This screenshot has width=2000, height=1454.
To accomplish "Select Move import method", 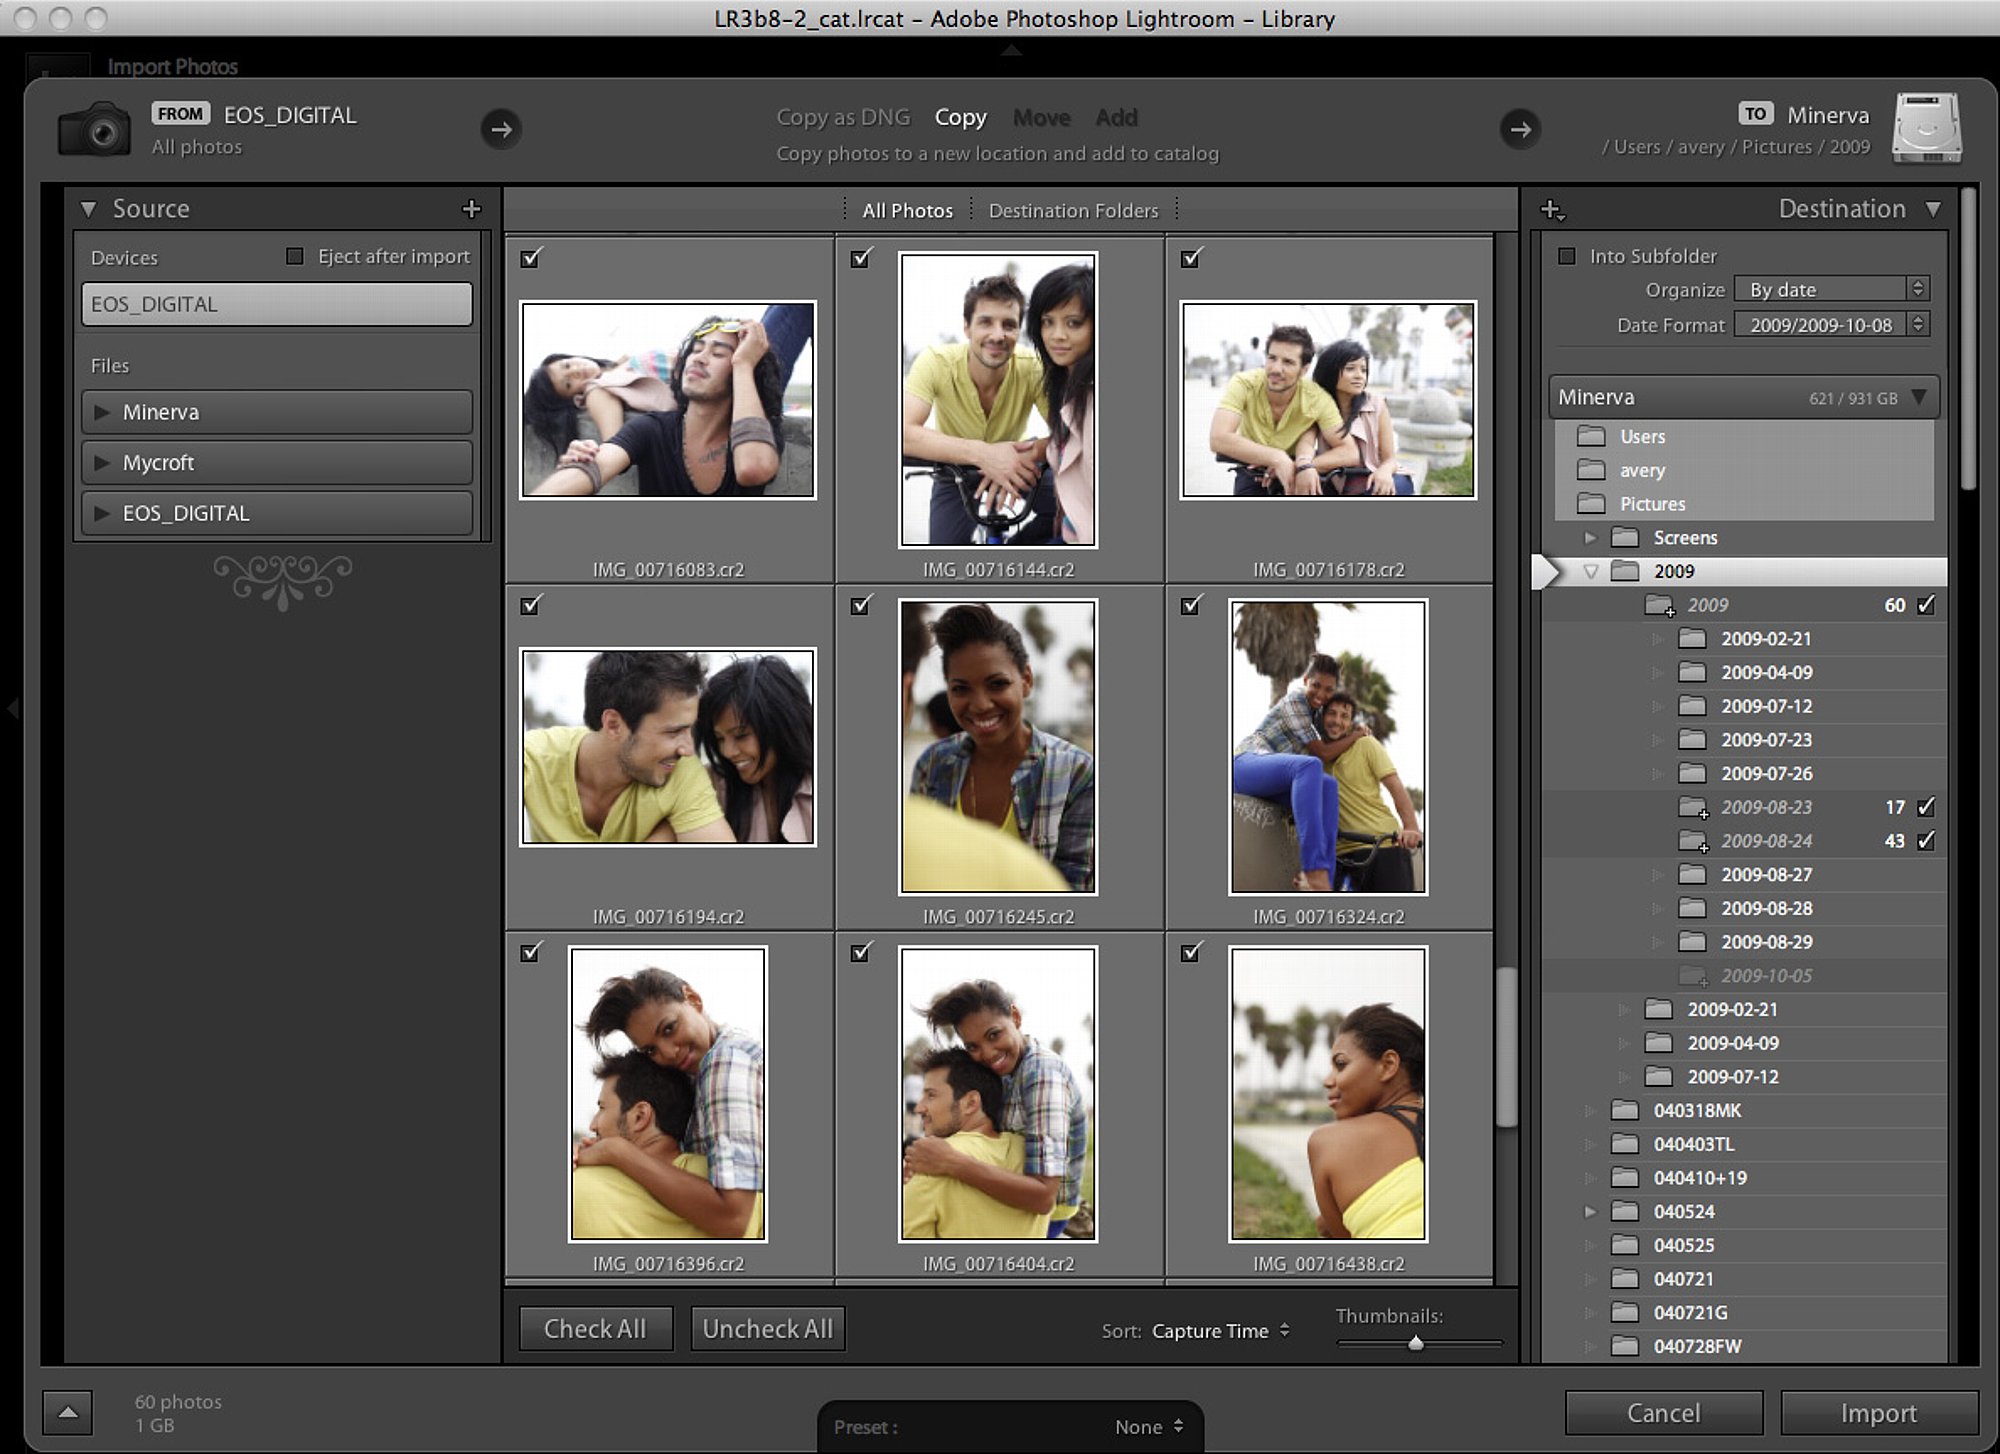I will tap(1041, 117).
